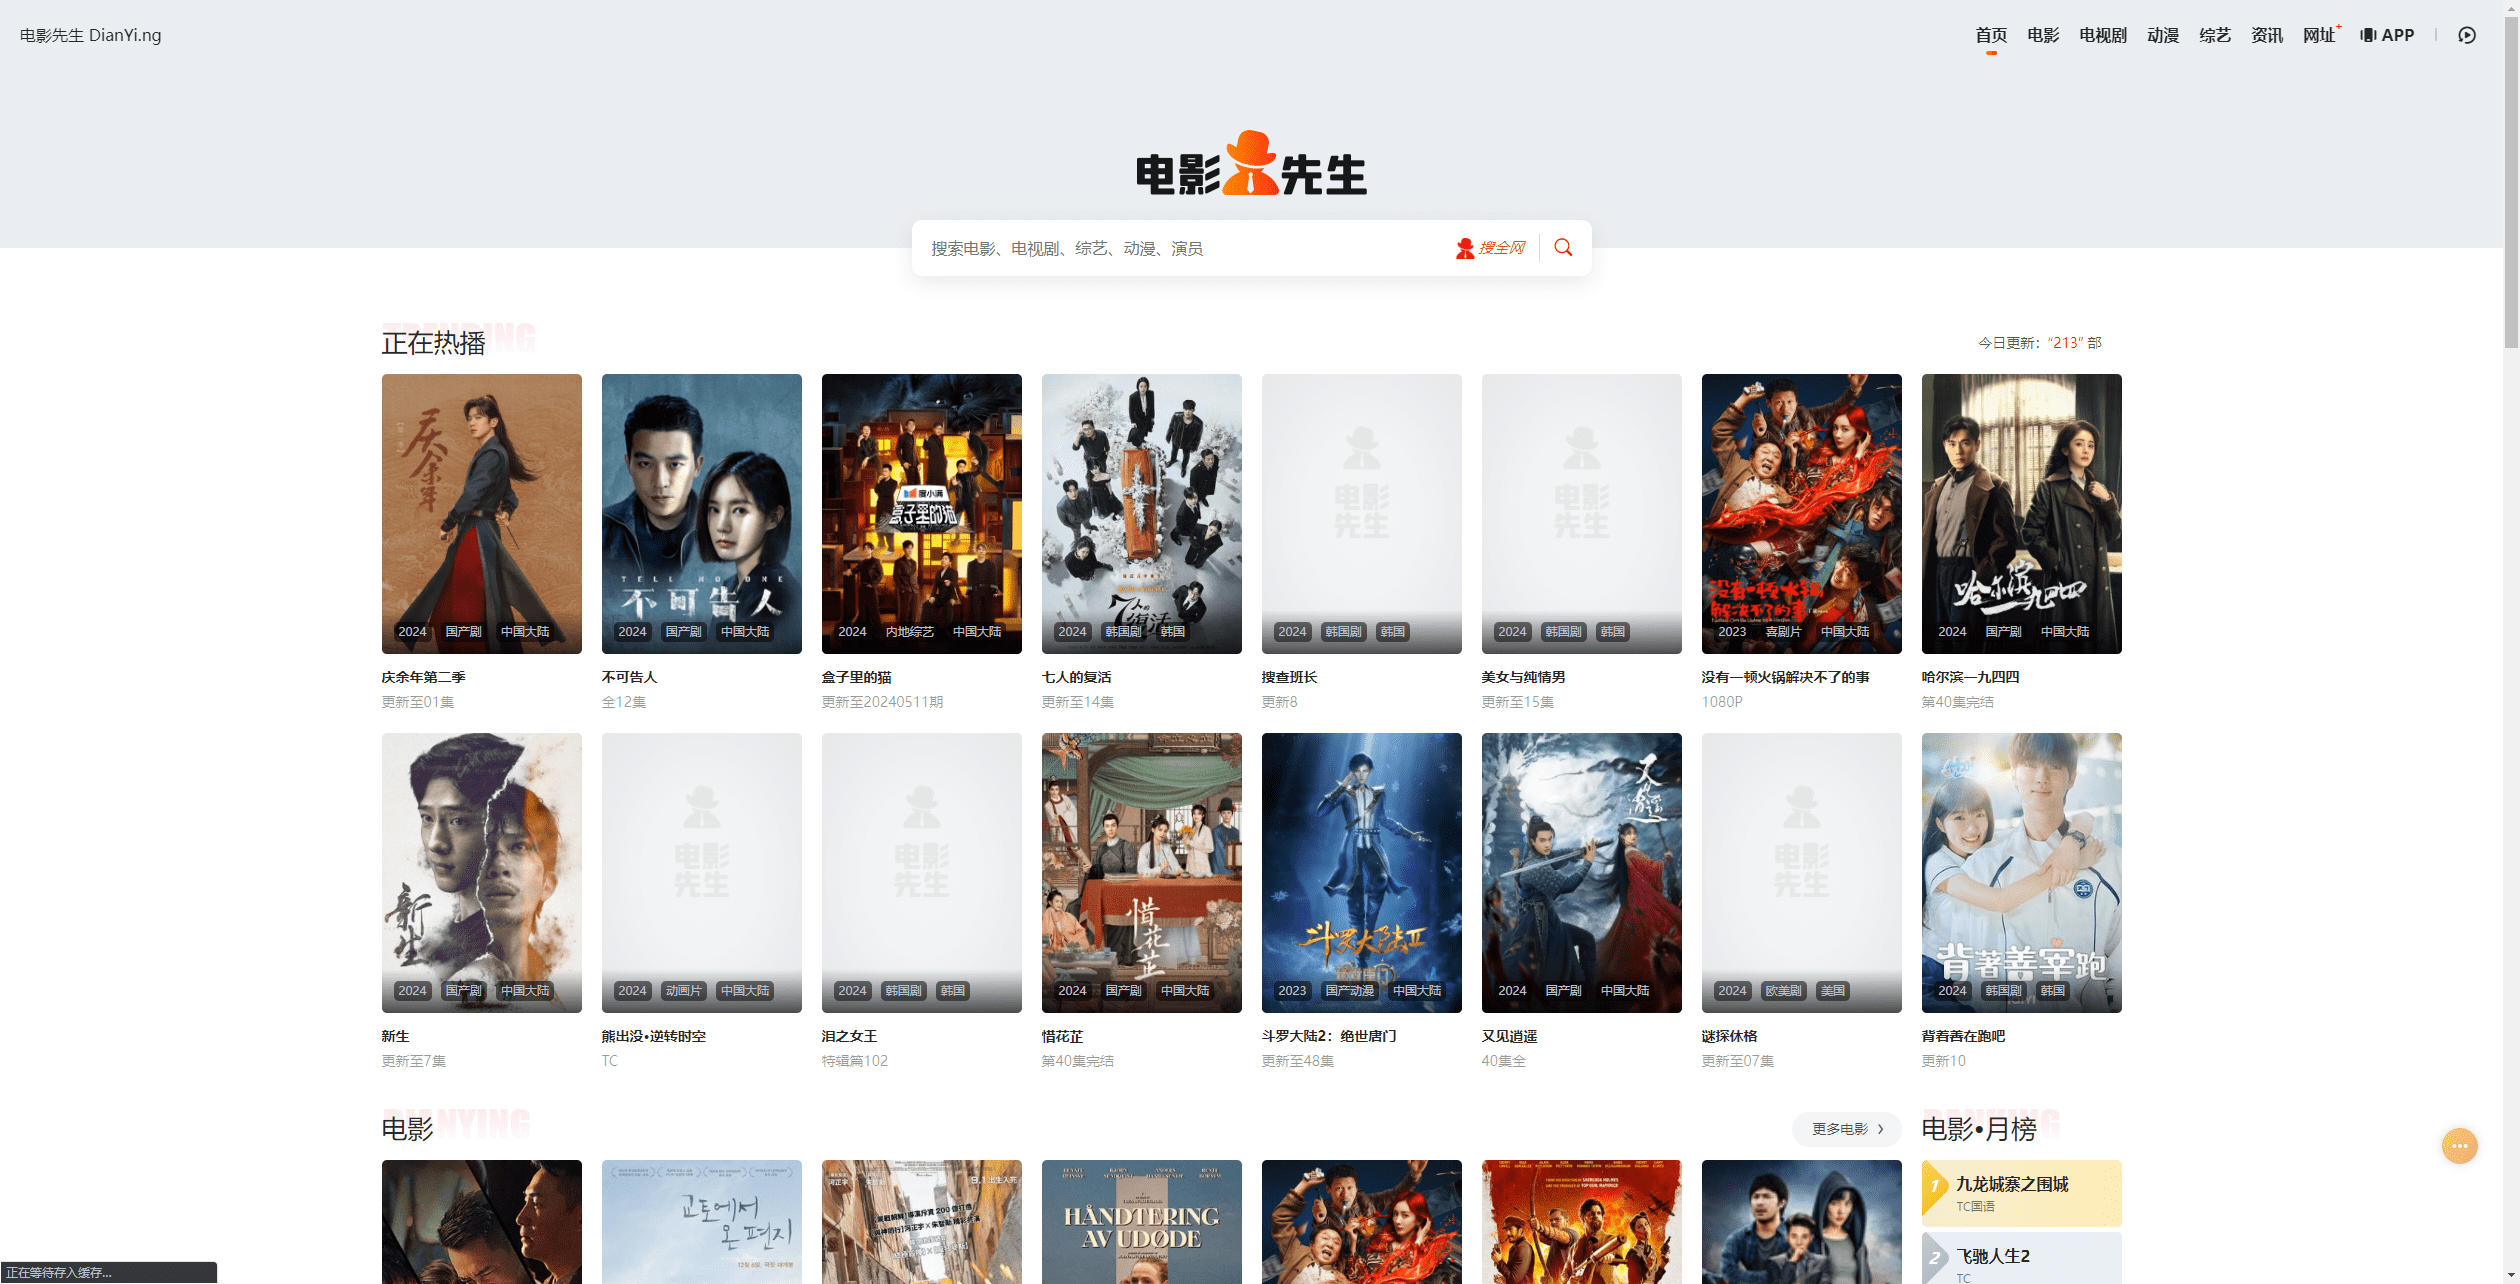Open 不可告人 poster

pos(701,514)
